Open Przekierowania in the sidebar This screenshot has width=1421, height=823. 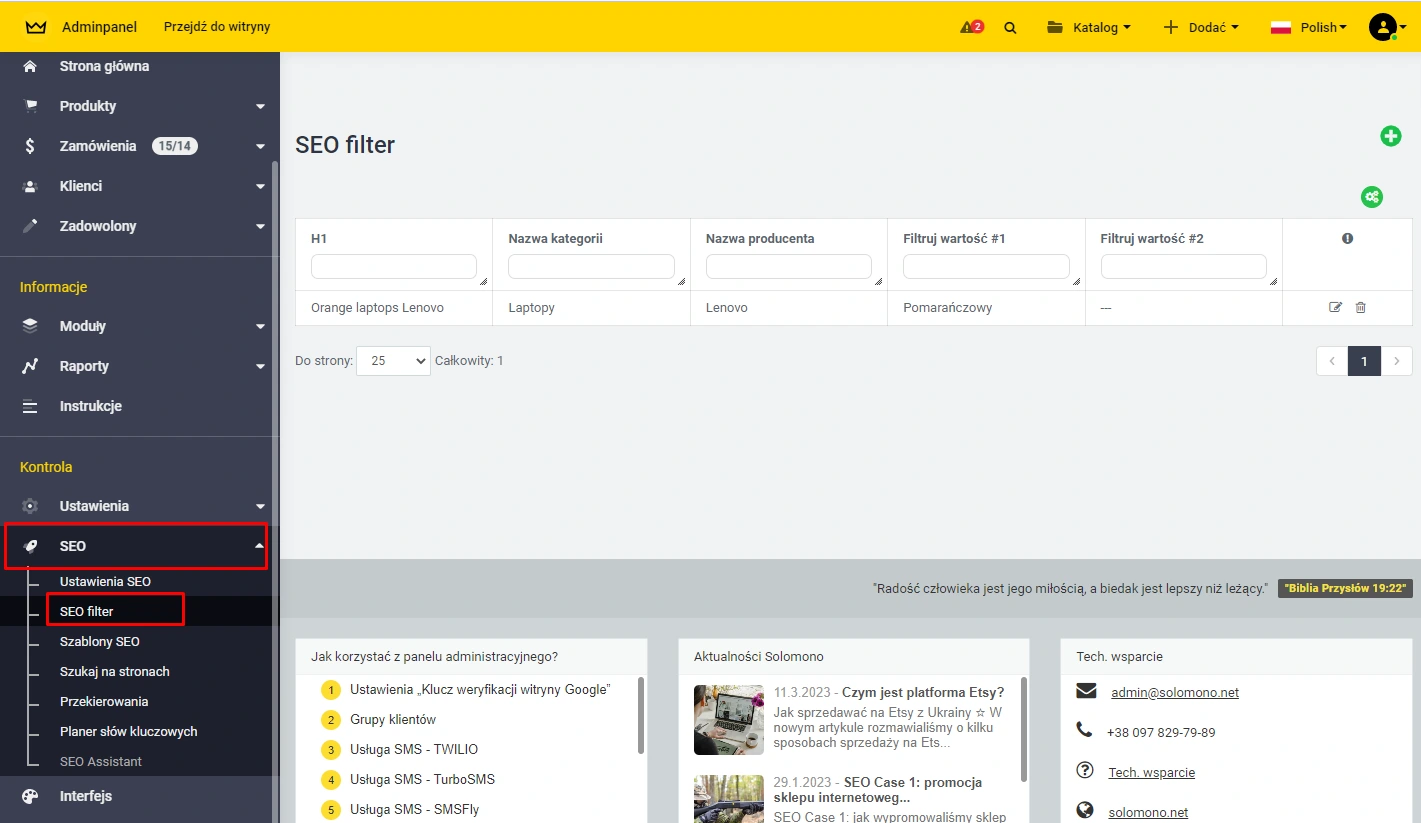pyautogui.click(x=106, y=701)
